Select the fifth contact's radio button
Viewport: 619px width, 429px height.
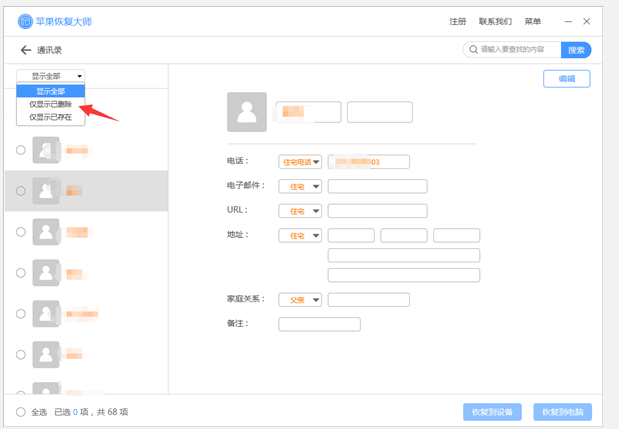pyautogui.click(x=21, y=314)
